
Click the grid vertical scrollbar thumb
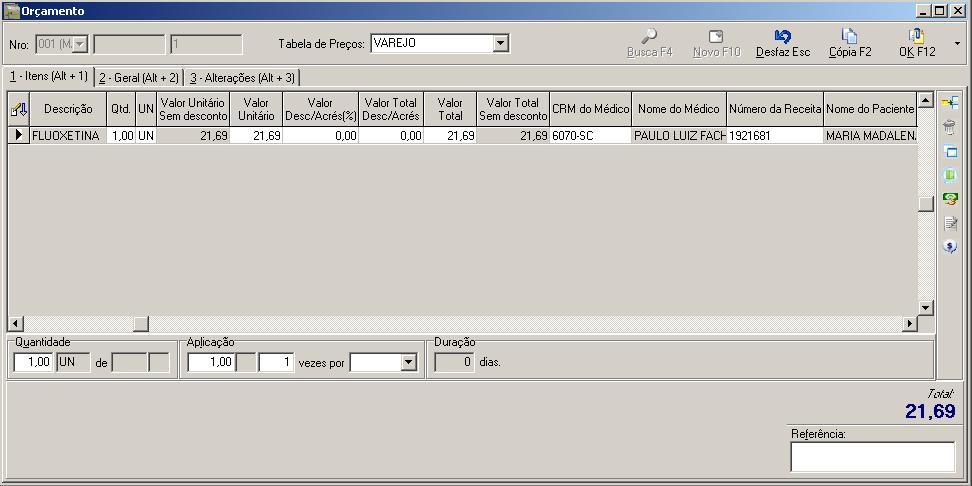(926, 204)
